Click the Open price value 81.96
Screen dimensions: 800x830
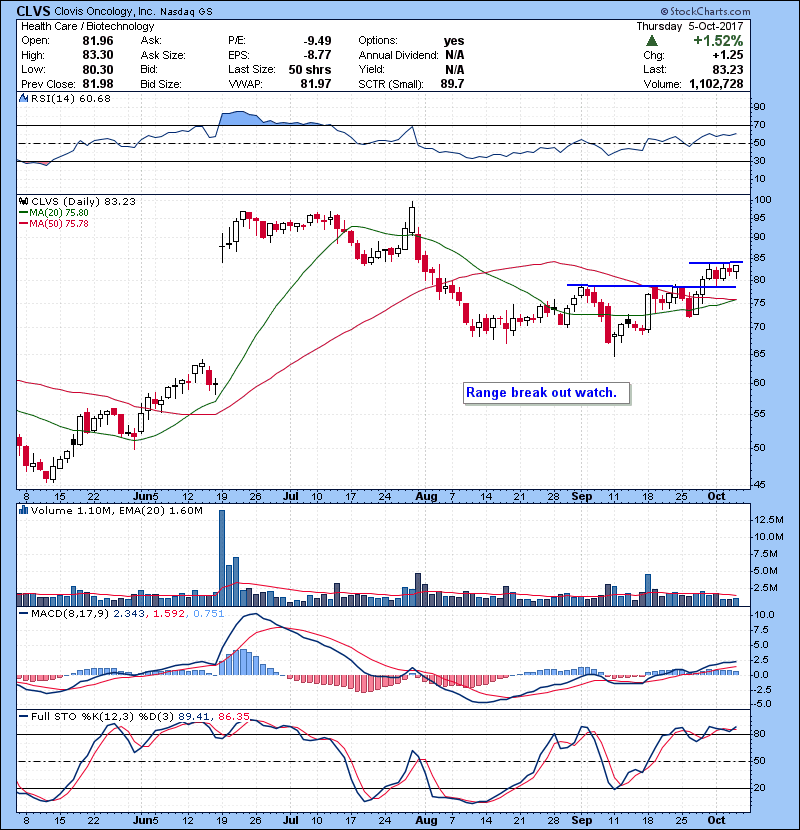[98, 41]
